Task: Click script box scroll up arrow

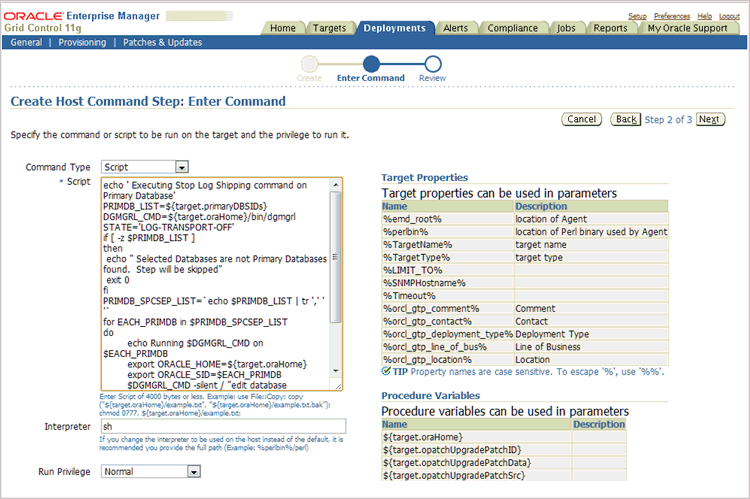Action: (336, 184)
